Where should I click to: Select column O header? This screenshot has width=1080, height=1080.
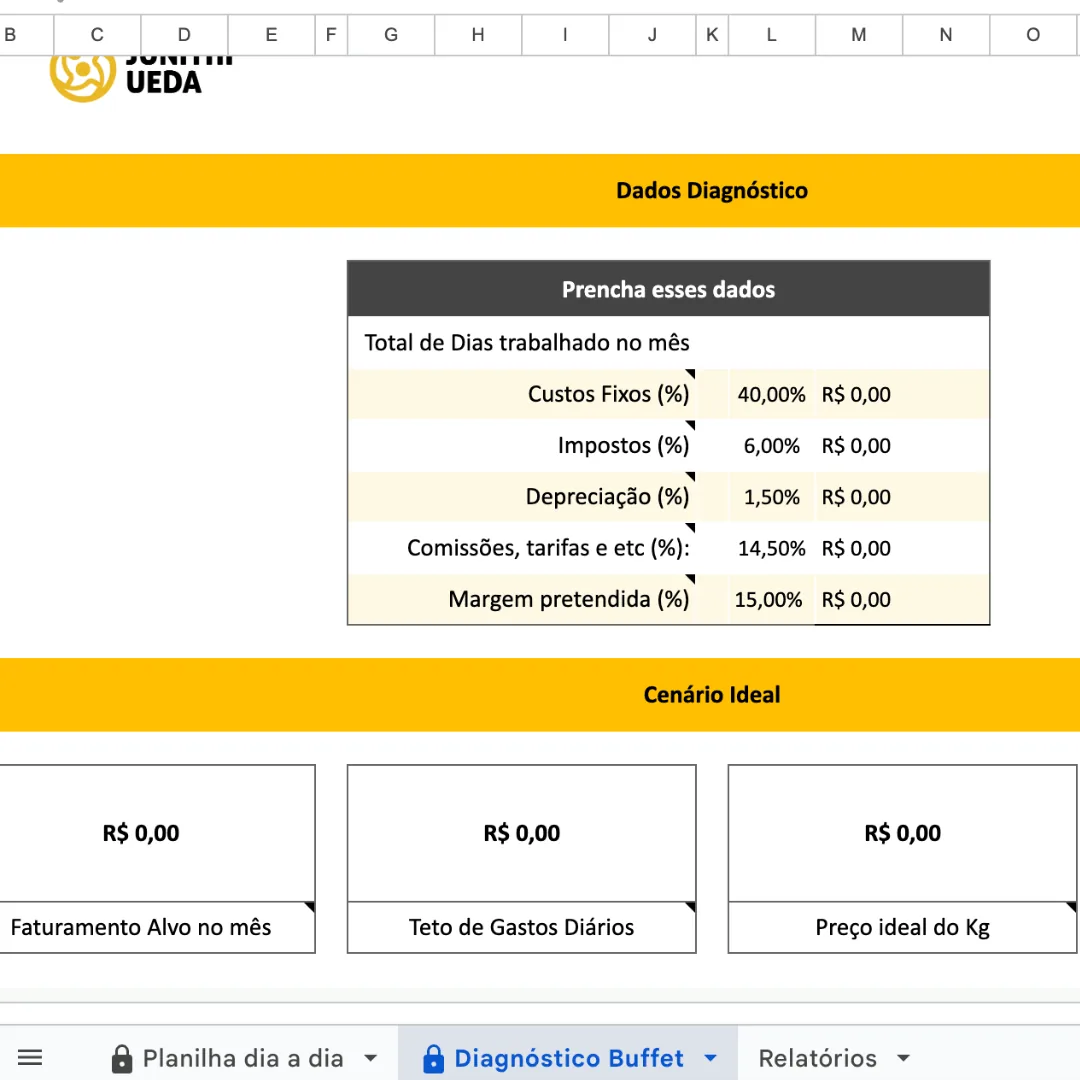(x=1033, y=34)
